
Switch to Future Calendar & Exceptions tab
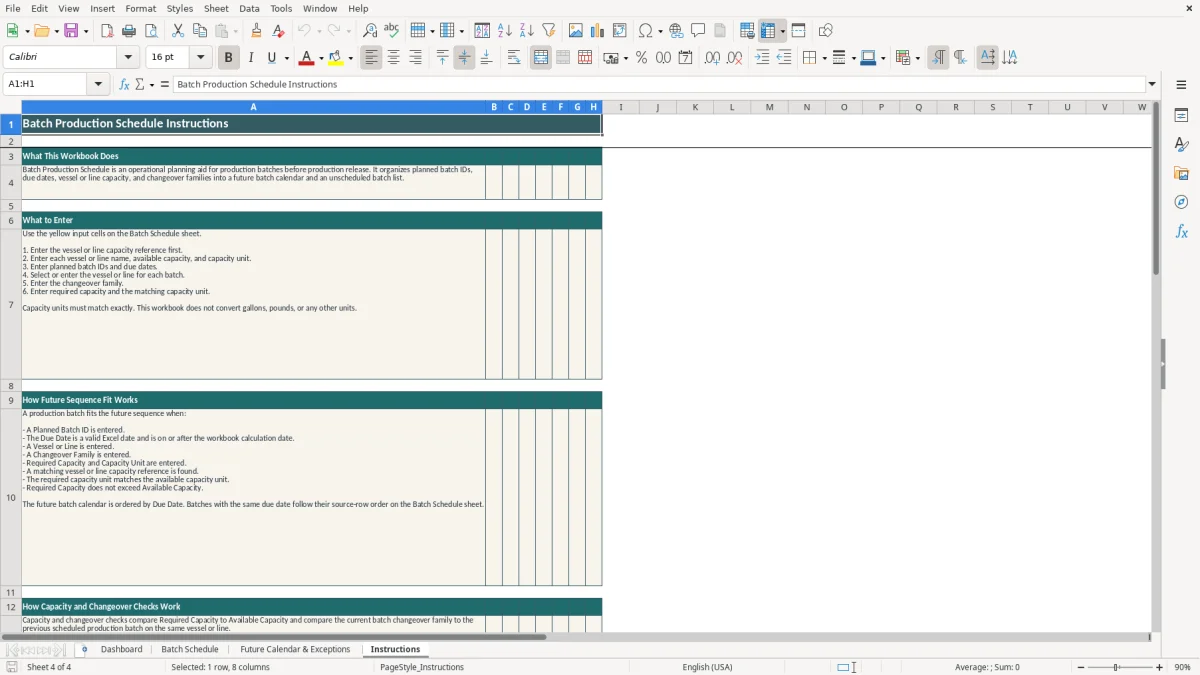(295, 649)
